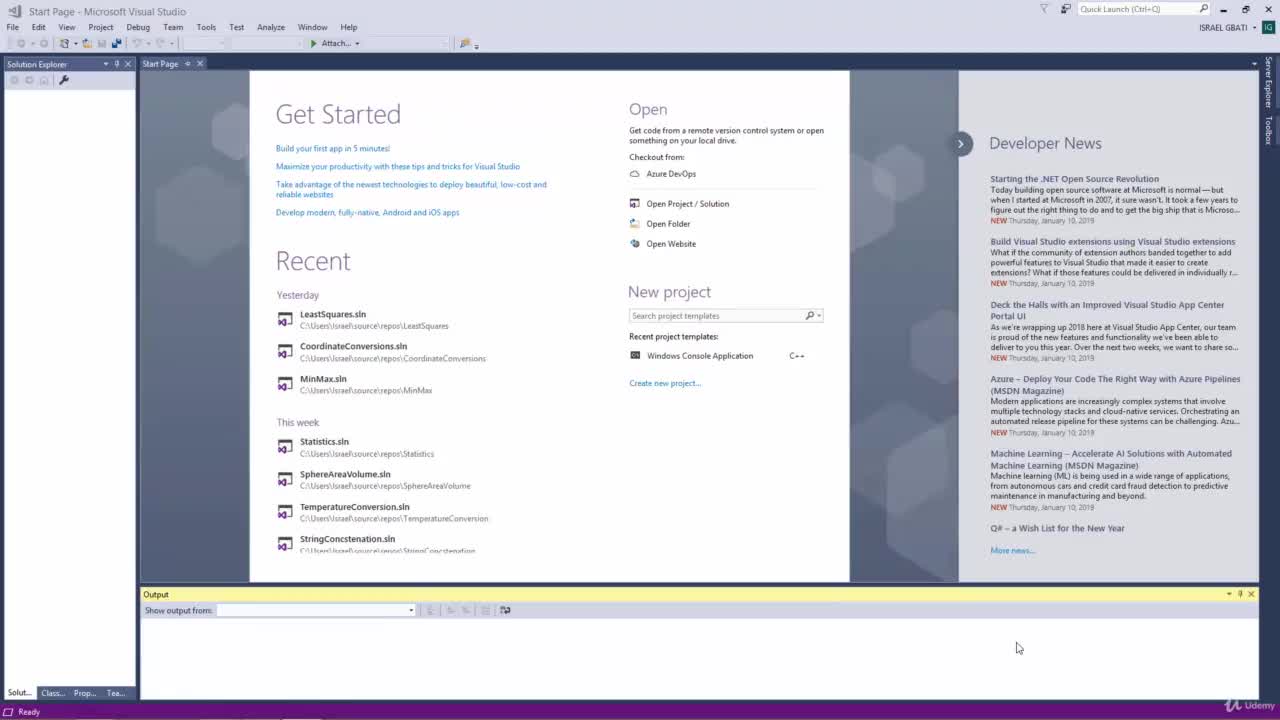
Task: Open the Output window position dropdown
Action: (1229, 594)
